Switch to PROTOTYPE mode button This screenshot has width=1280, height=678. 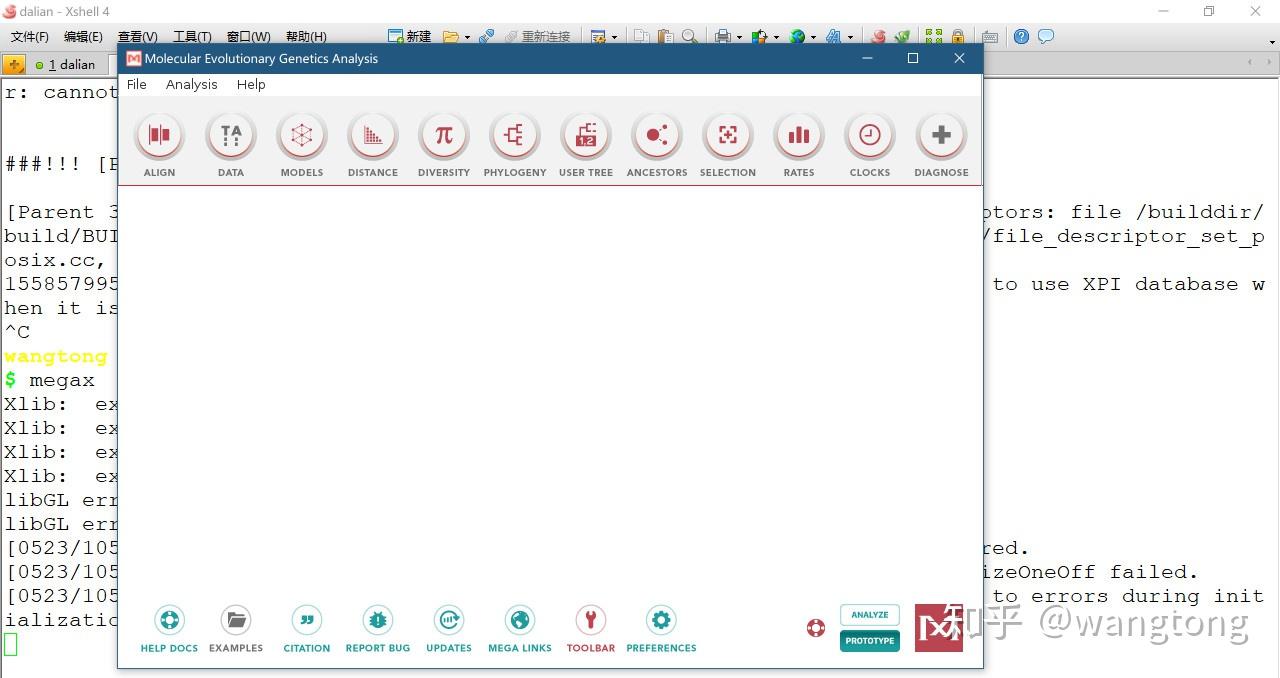pyautogui.click(x=870, y=641)
